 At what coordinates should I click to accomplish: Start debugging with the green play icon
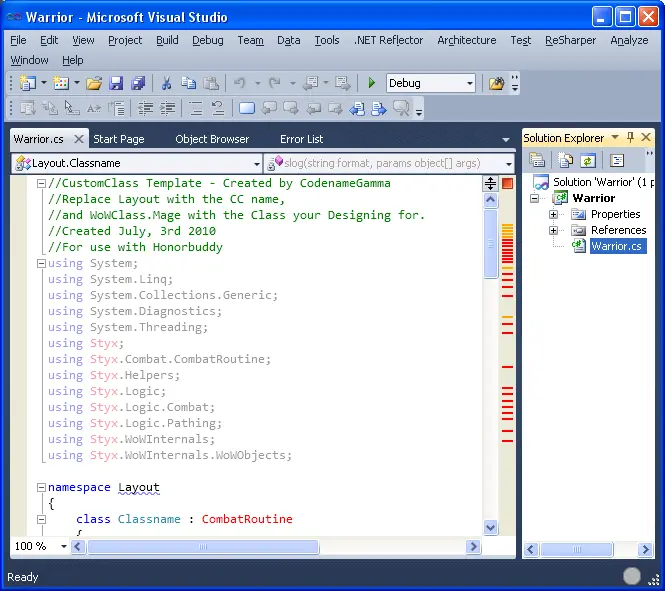[x=372, y=83]
